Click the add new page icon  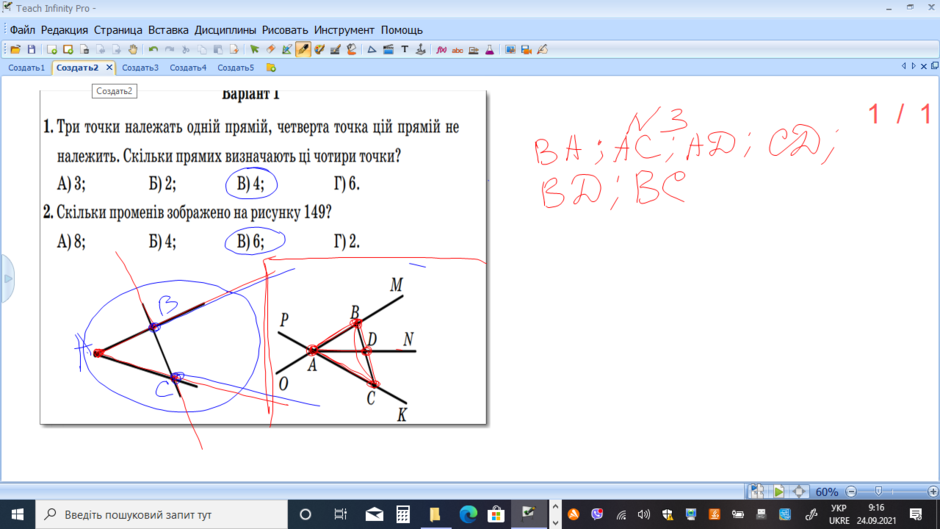[52, 50]
